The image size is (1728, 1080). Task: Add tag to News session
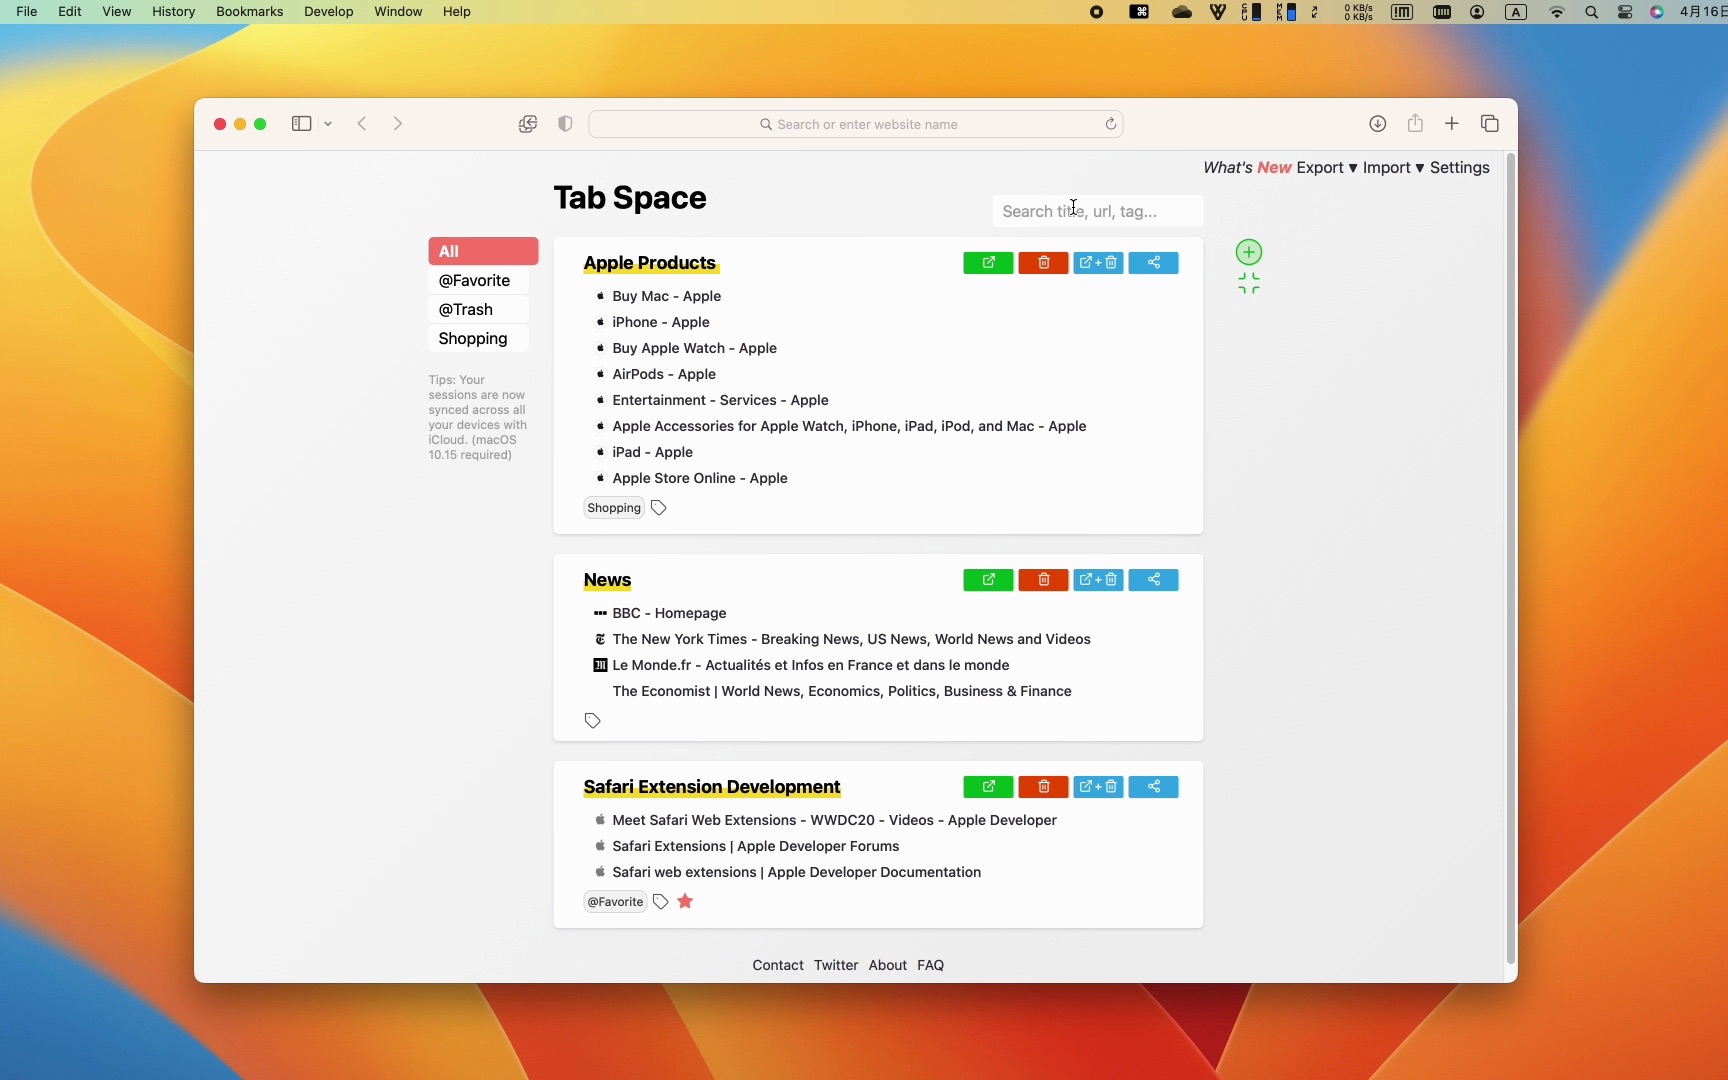592,721
